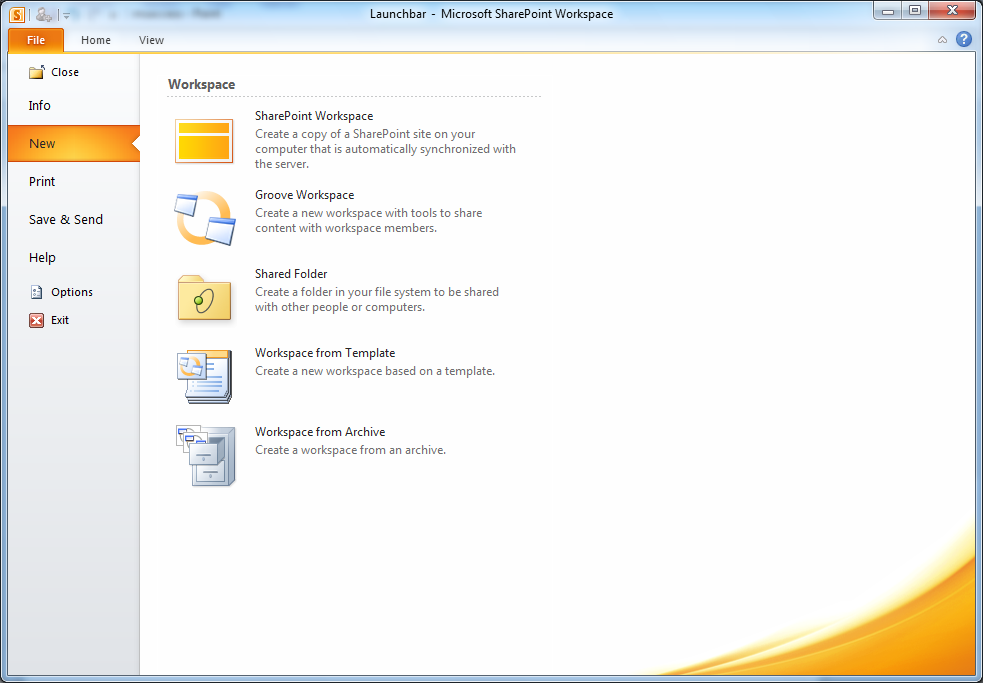This screenshot has height=683, width=983.
Task: Open the blue Help question mark icon
Action: tap(964, 40)
